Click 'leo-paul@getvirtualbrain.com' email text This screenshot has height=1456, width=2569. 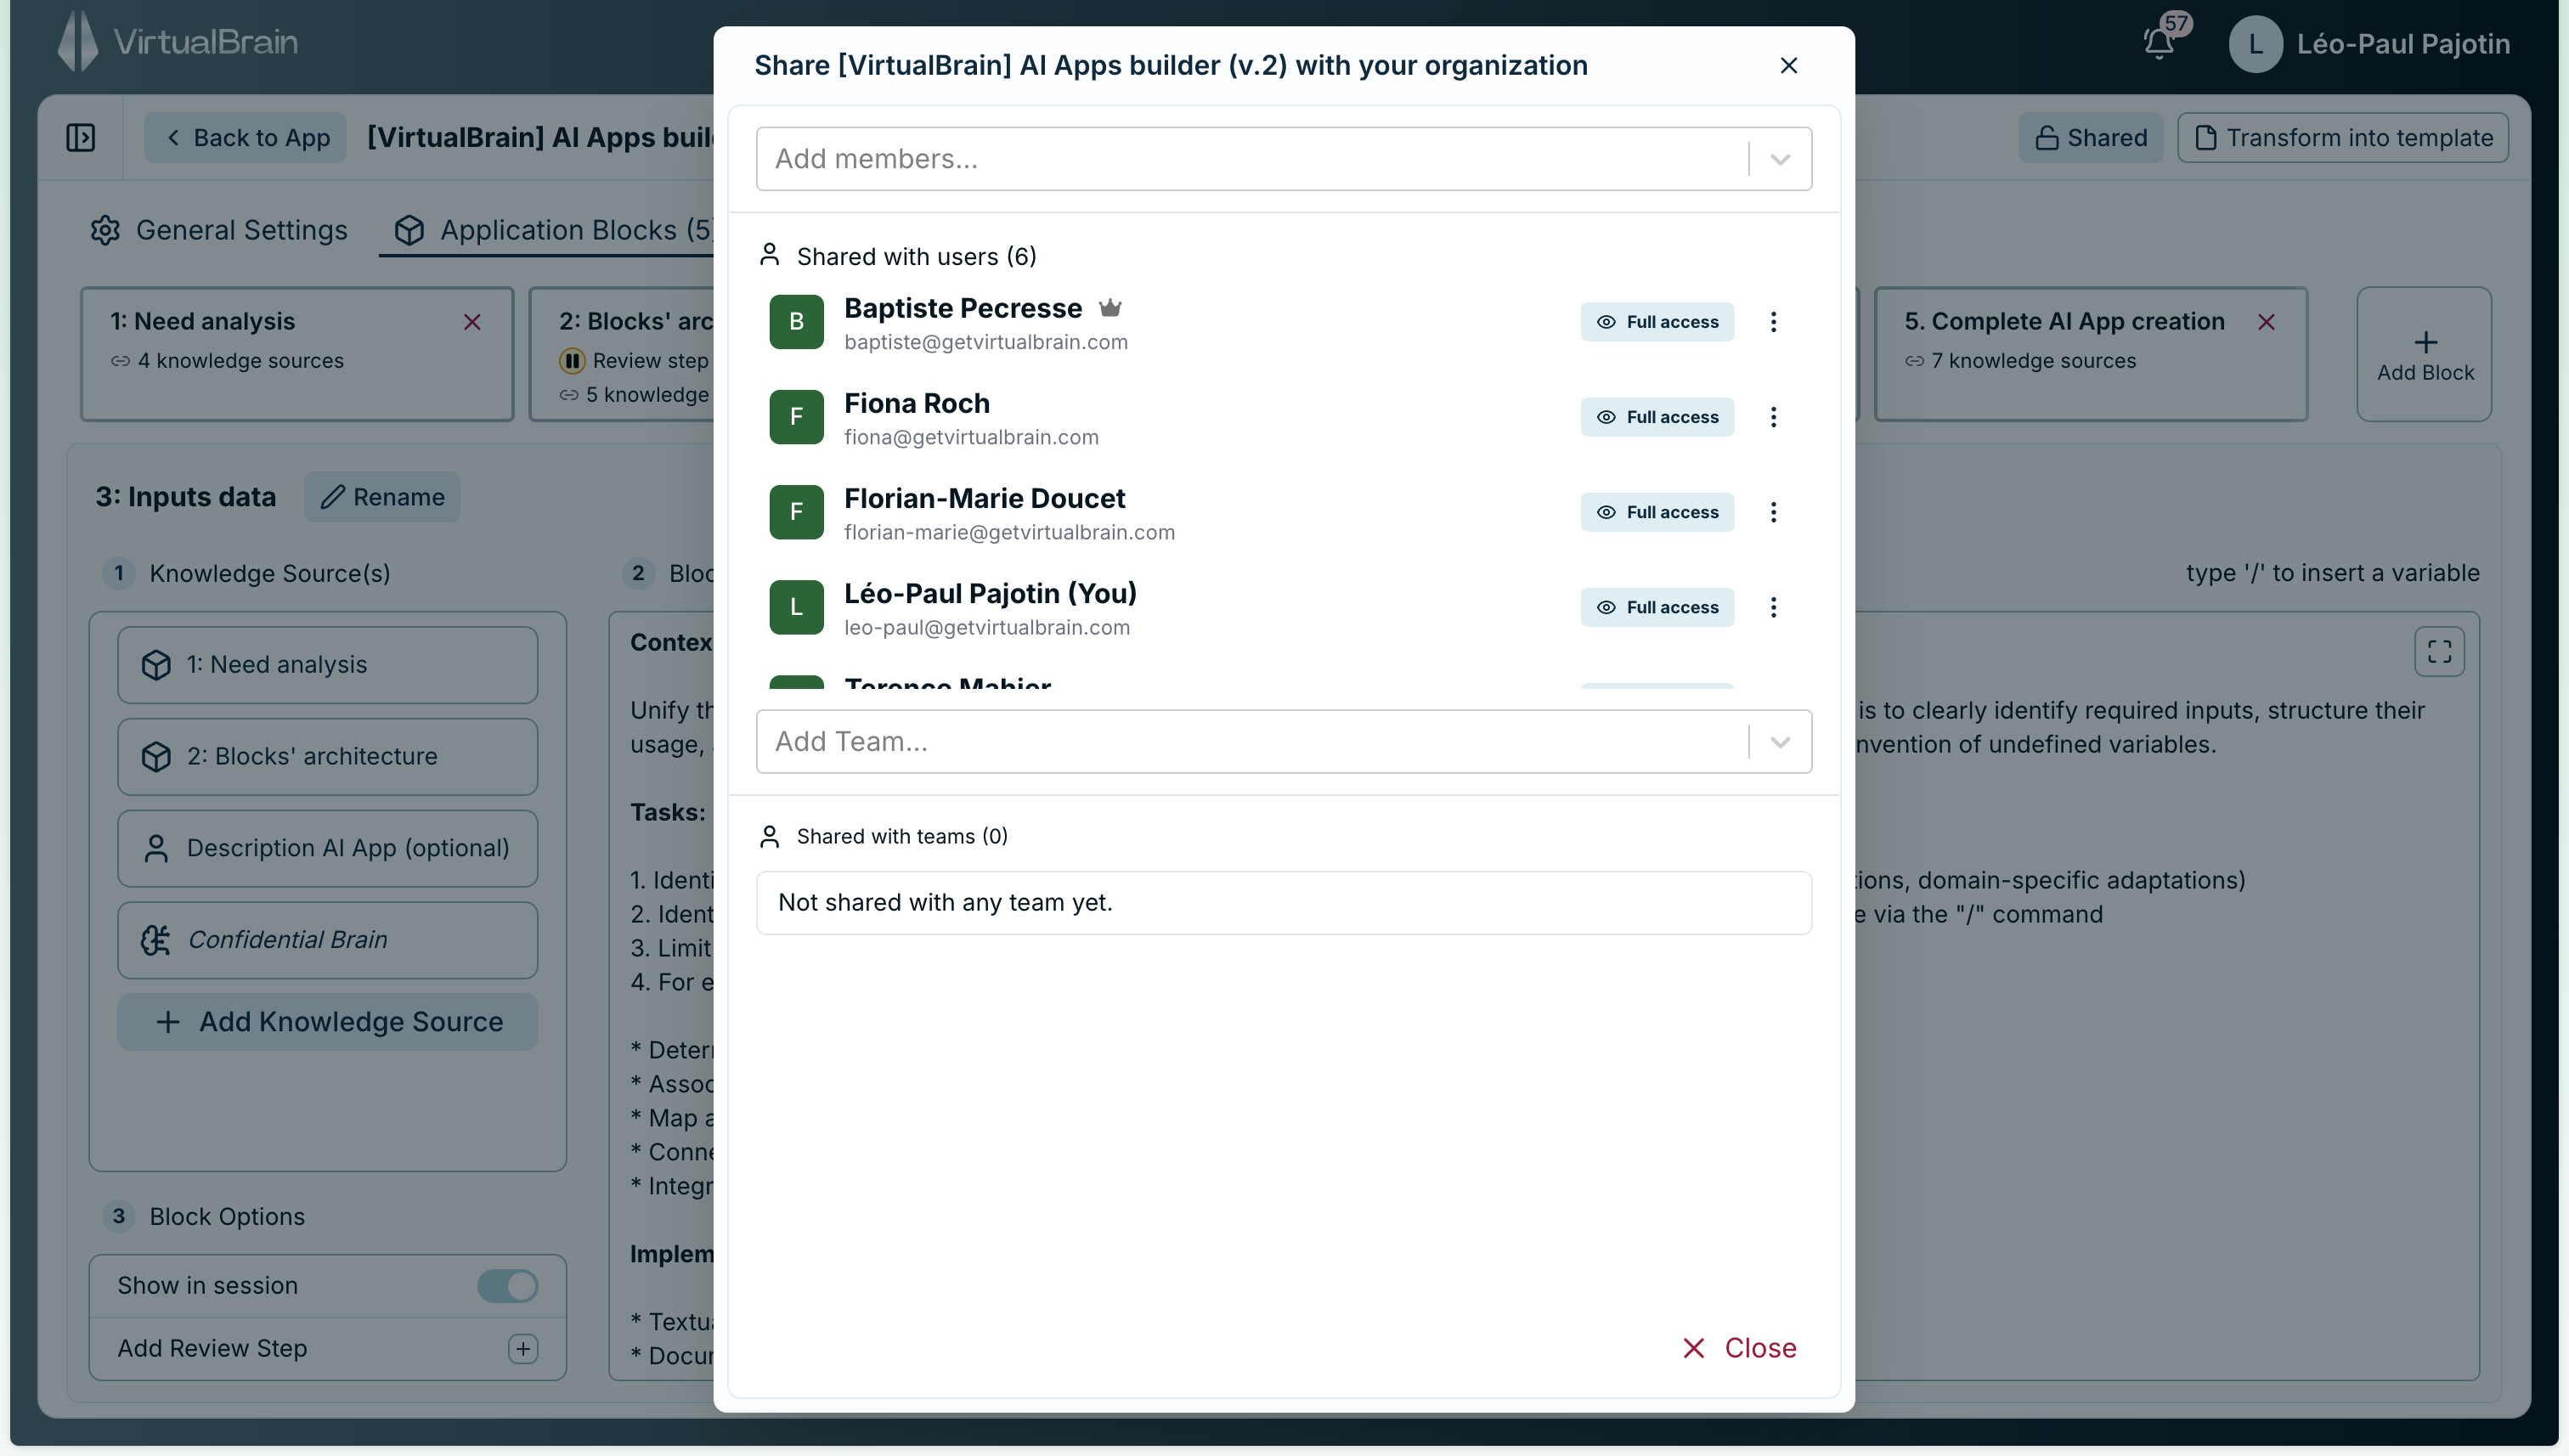point(987,627)
